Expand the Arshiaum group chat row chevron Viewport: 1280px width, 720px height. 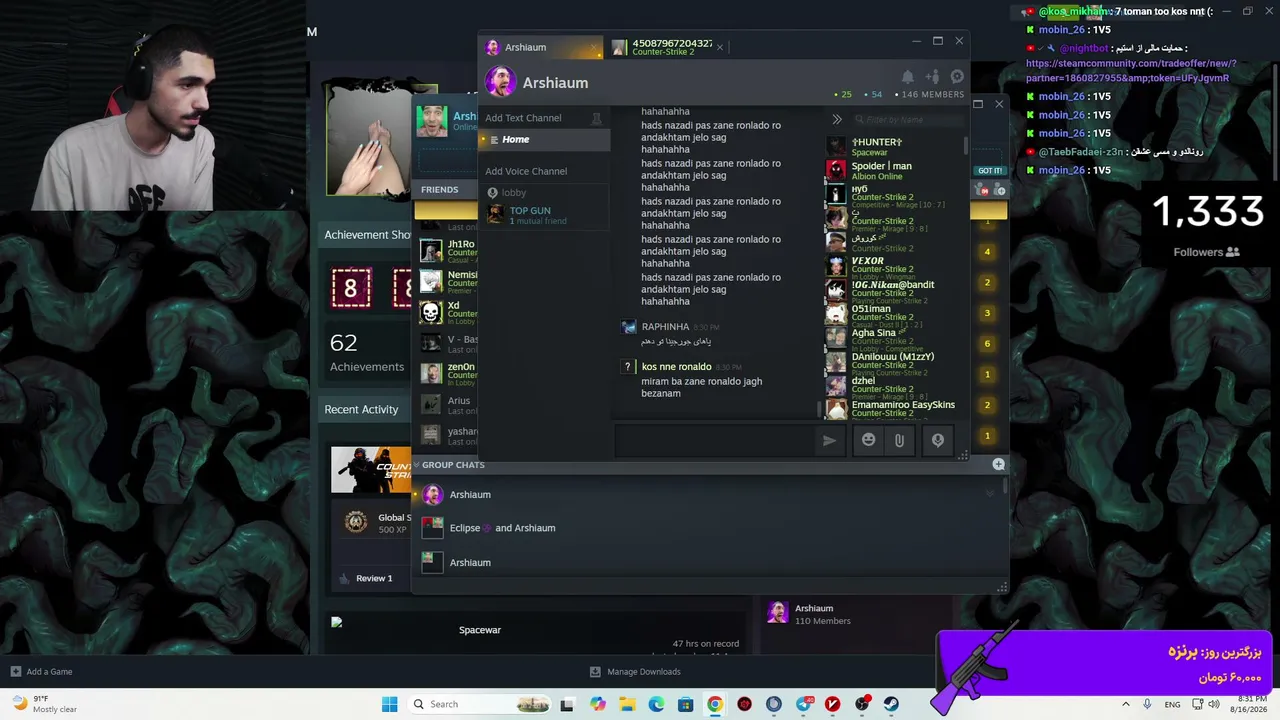pyautogui.click(x=990, y=493)
